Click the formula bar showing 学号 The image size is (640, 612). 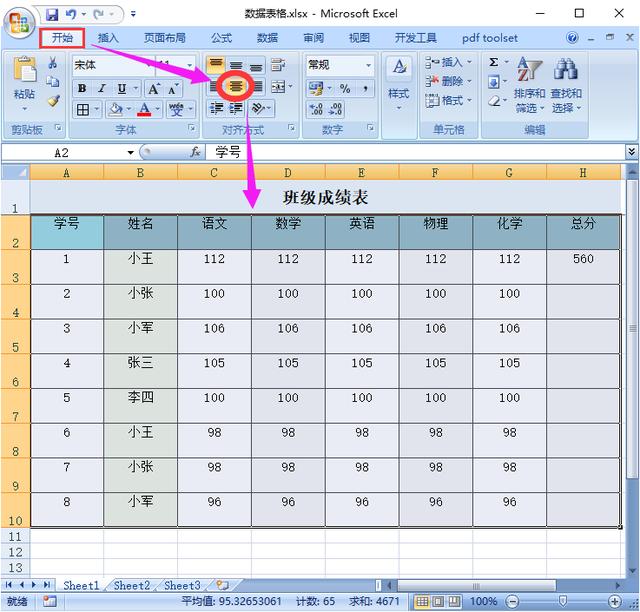pyautogui.click(x=414, y=152)
